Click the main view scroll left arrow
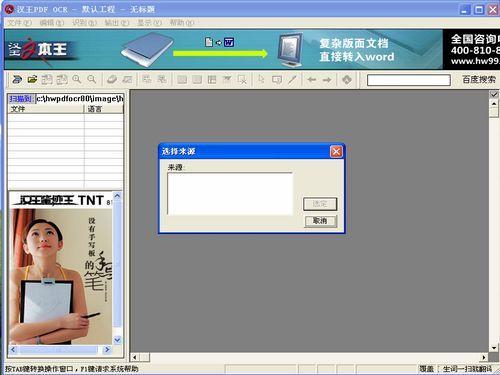Viewport: 500px width, 375px height. pyautogui.click(x=135, y=357)
